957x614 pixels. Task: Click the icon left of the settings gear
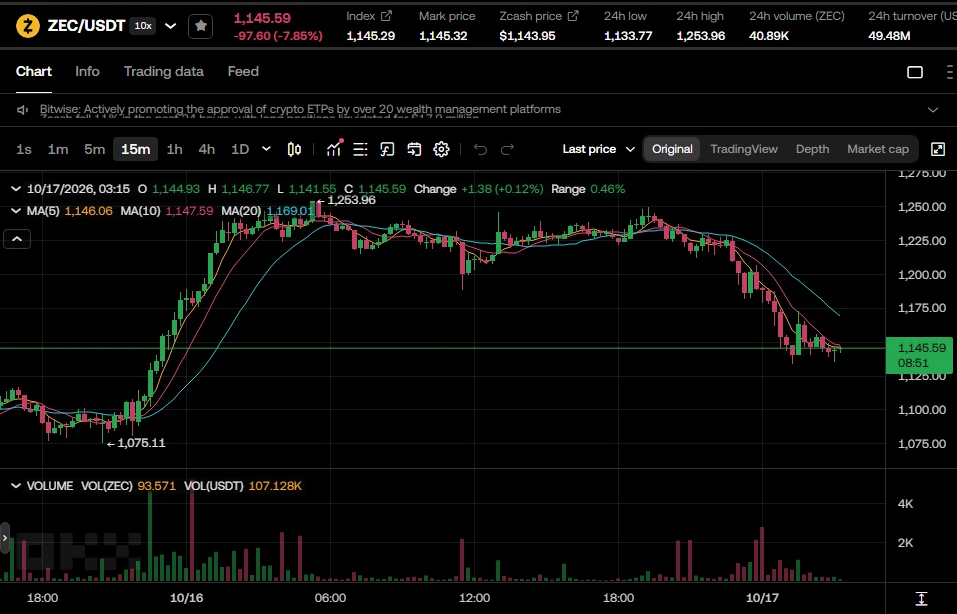[414, 149]
